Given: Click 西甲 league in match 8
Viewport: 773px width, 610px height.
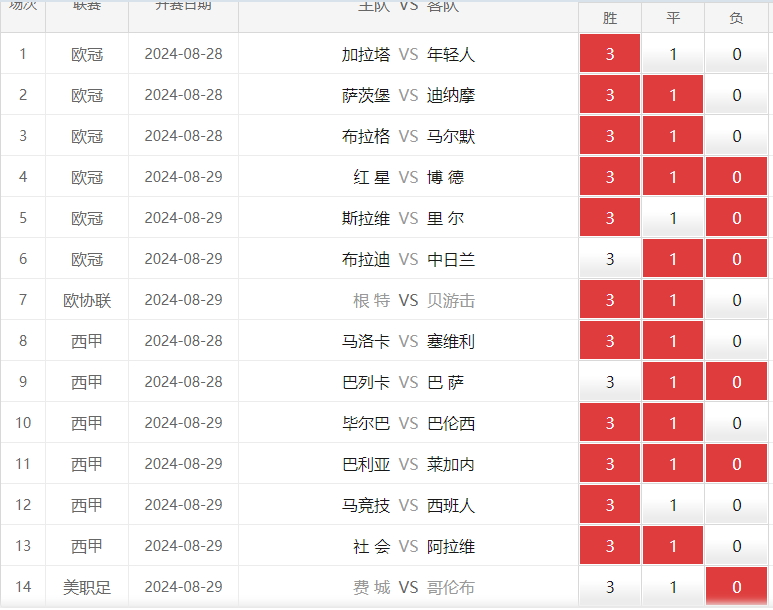Looking at the screenshot, I should coord(87,341).
